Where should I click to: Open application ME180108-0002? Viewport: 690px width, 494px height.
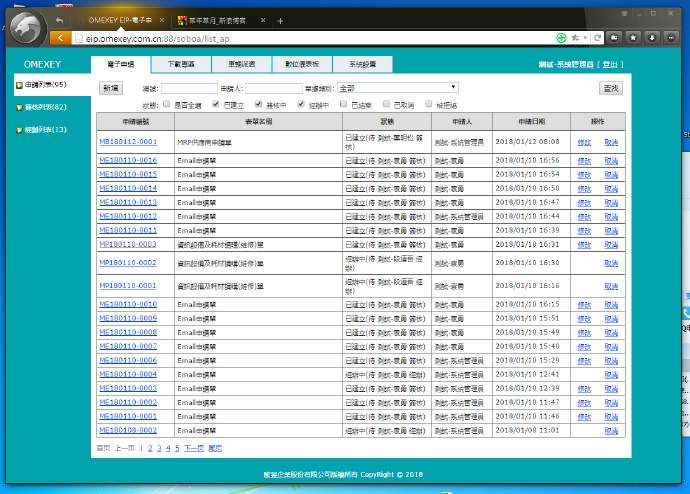(x=128, y=430)
